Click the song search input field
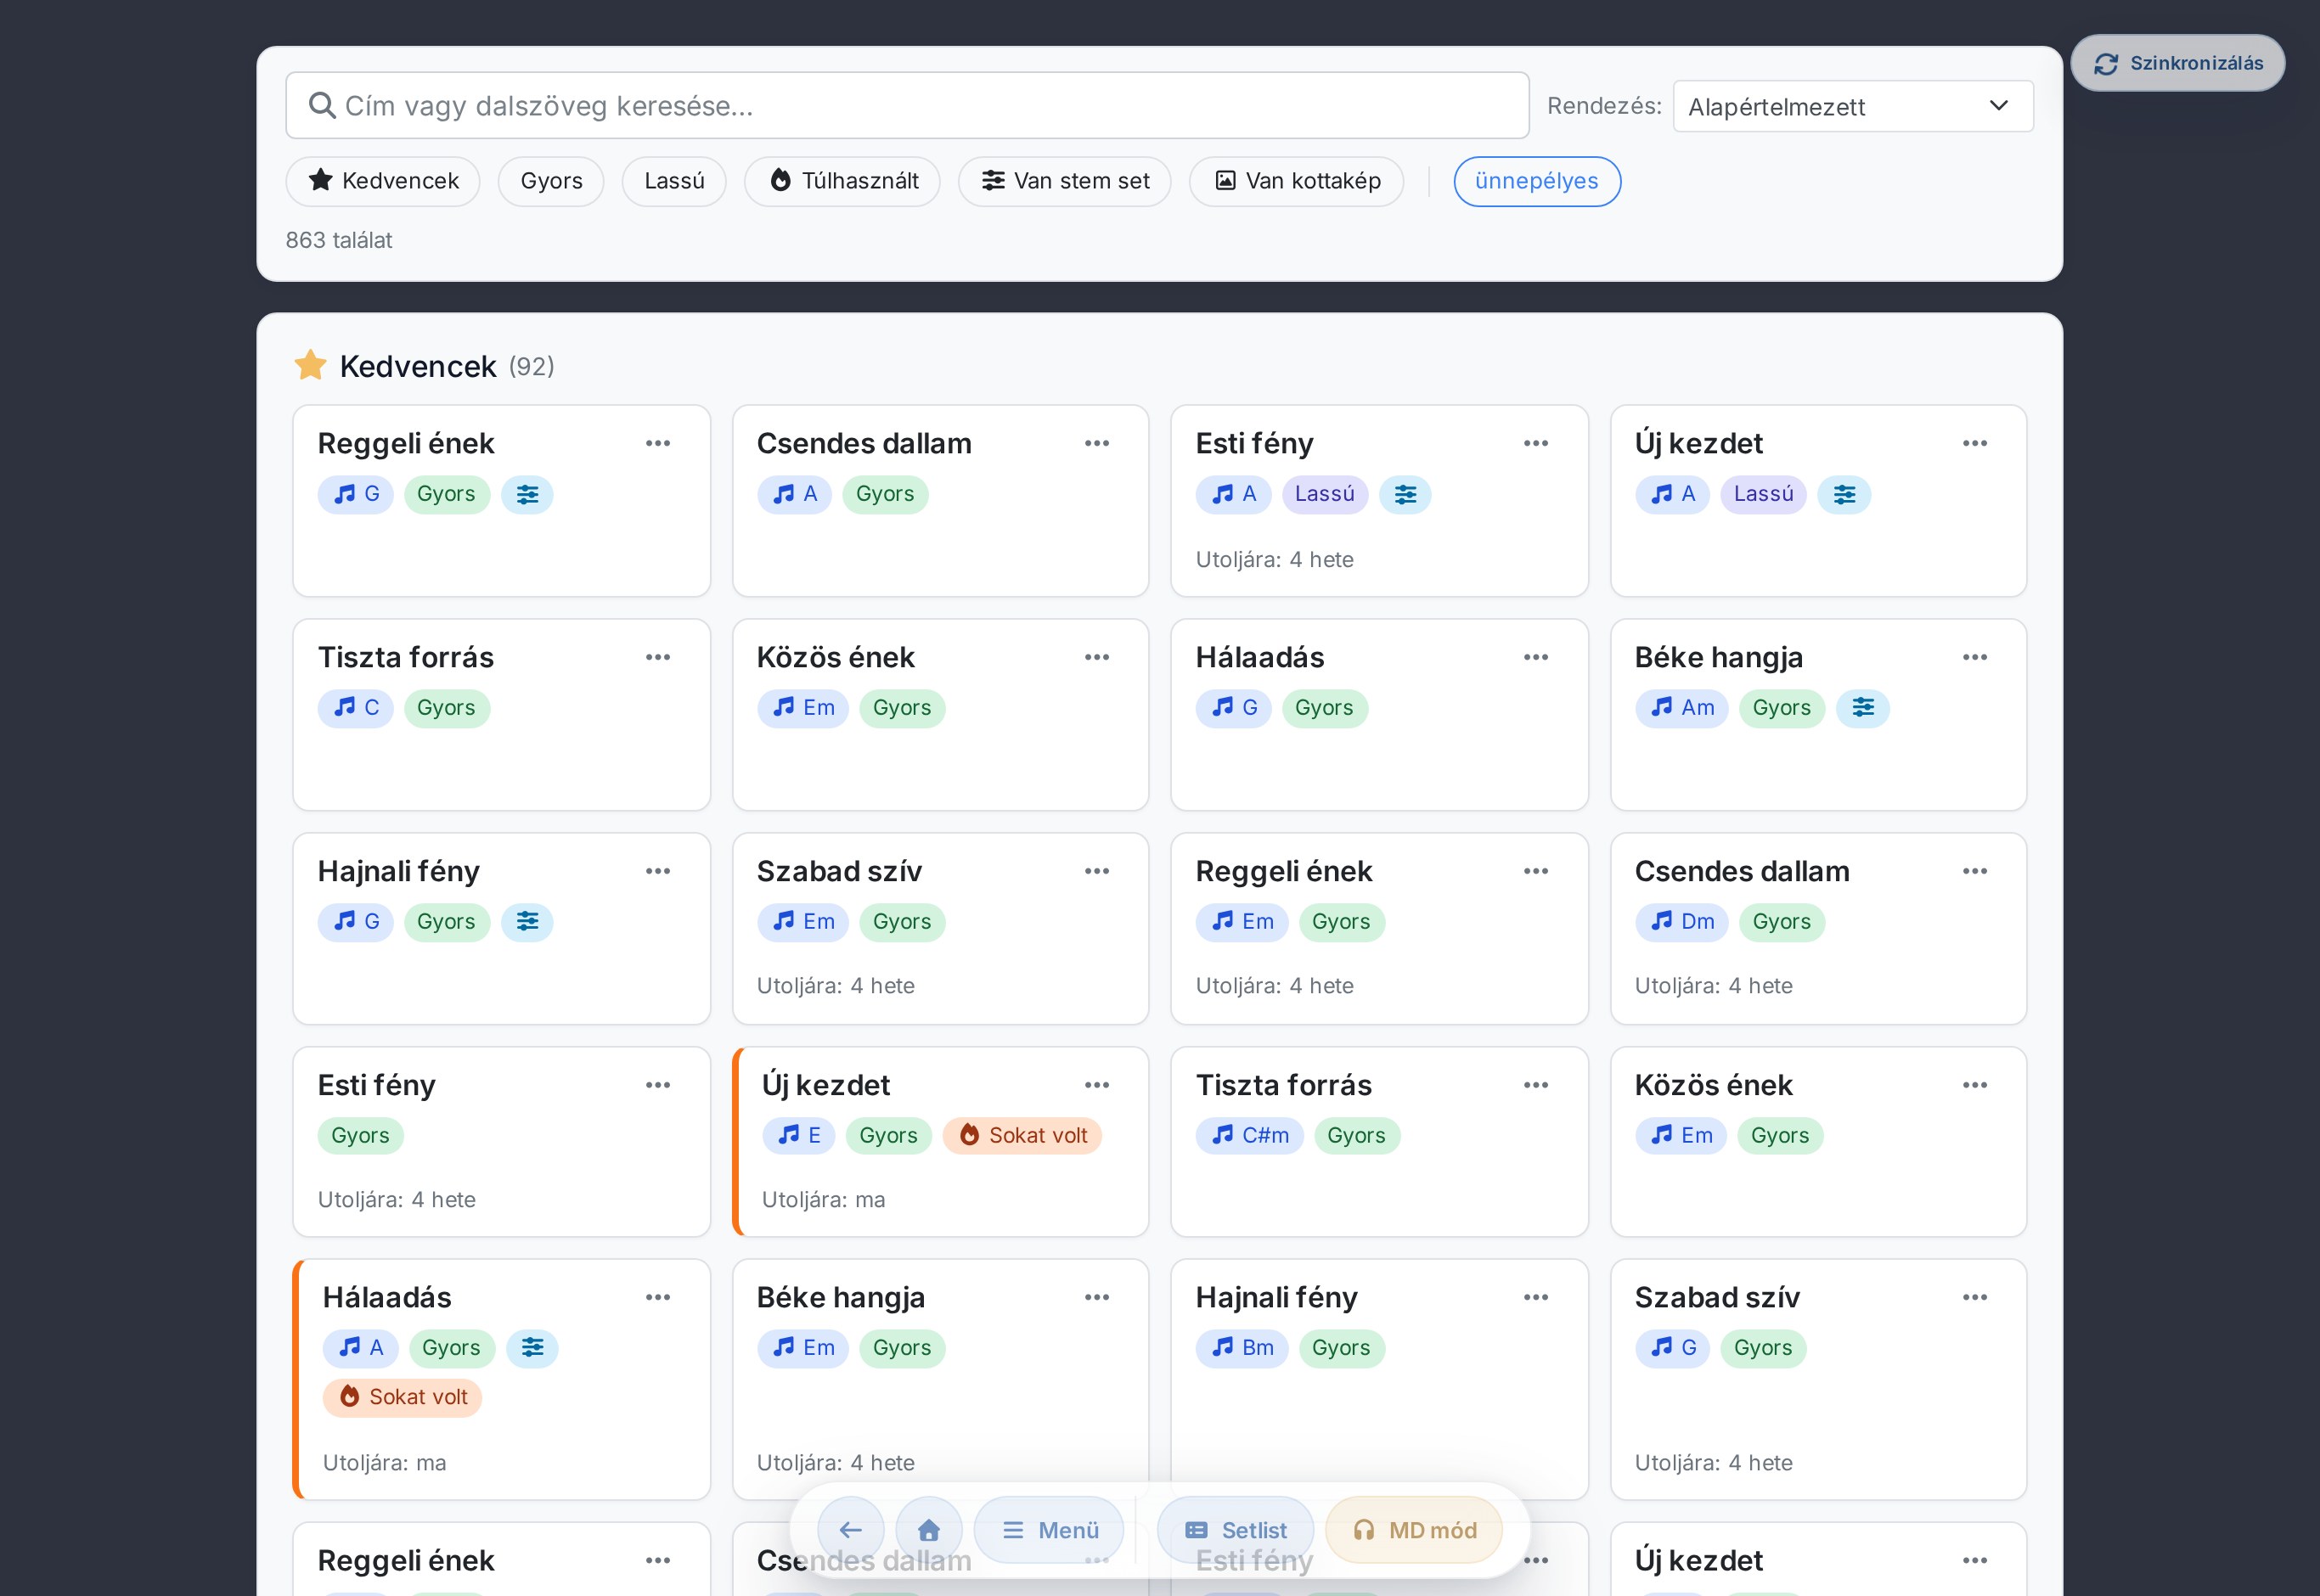The image size is (2320, 1596). (x=908, y=105)
